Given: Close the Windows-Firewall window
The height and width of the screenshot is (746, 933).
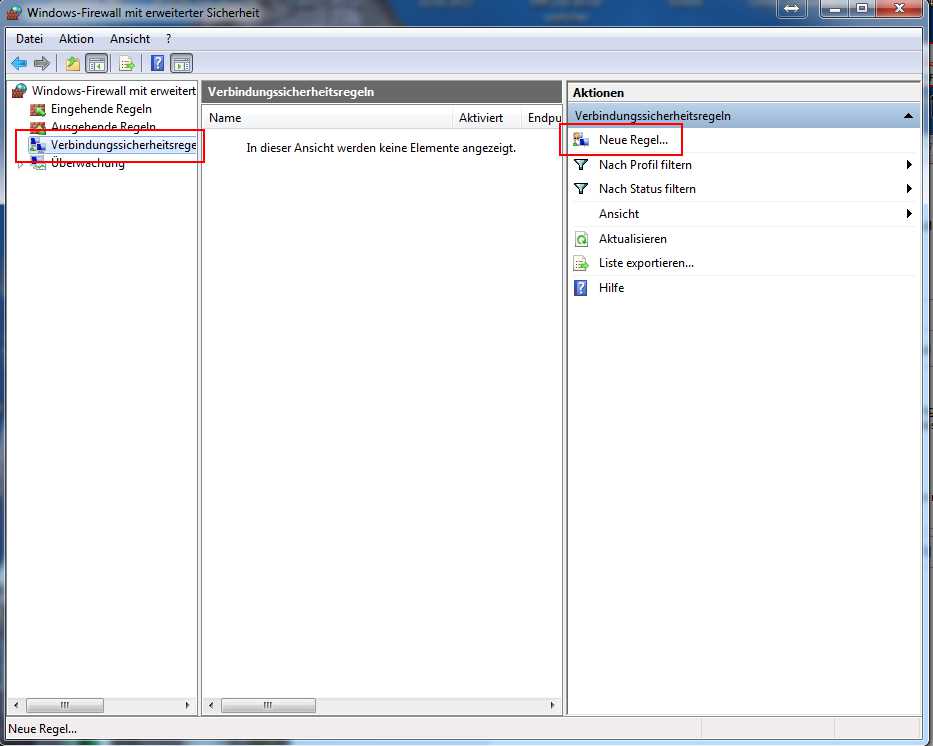Looking at the screenshot, I should click(x=899, y=9).
